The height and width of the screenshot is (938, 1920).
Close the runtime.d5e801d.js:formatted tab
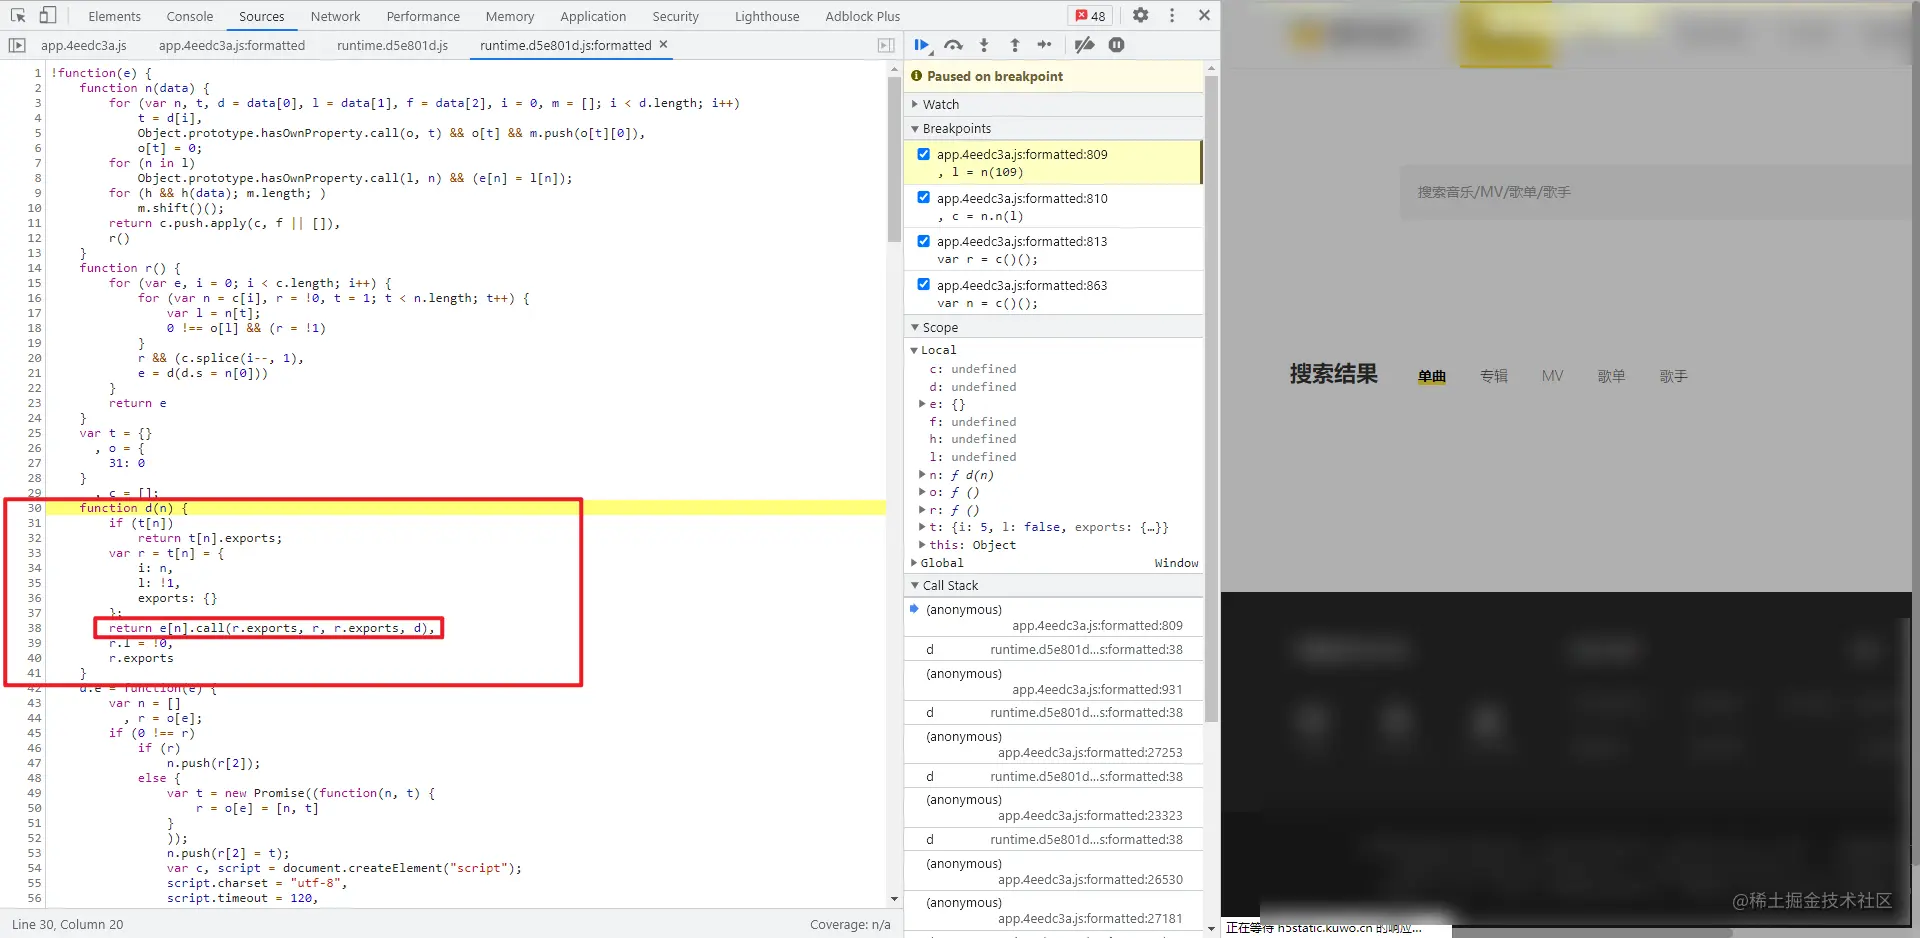(663, 44)
